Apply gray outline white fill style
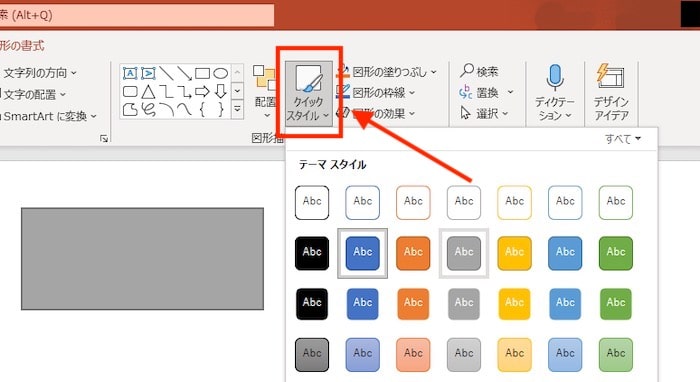This screenshot has height=382, width=700. coord(464,203)
